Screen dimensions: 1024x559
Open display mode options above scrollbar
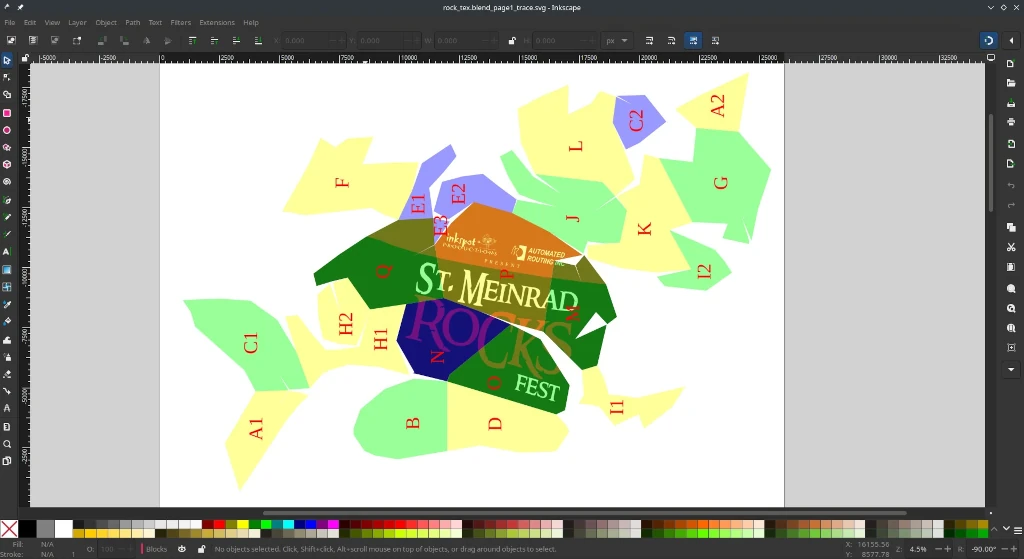991,58
